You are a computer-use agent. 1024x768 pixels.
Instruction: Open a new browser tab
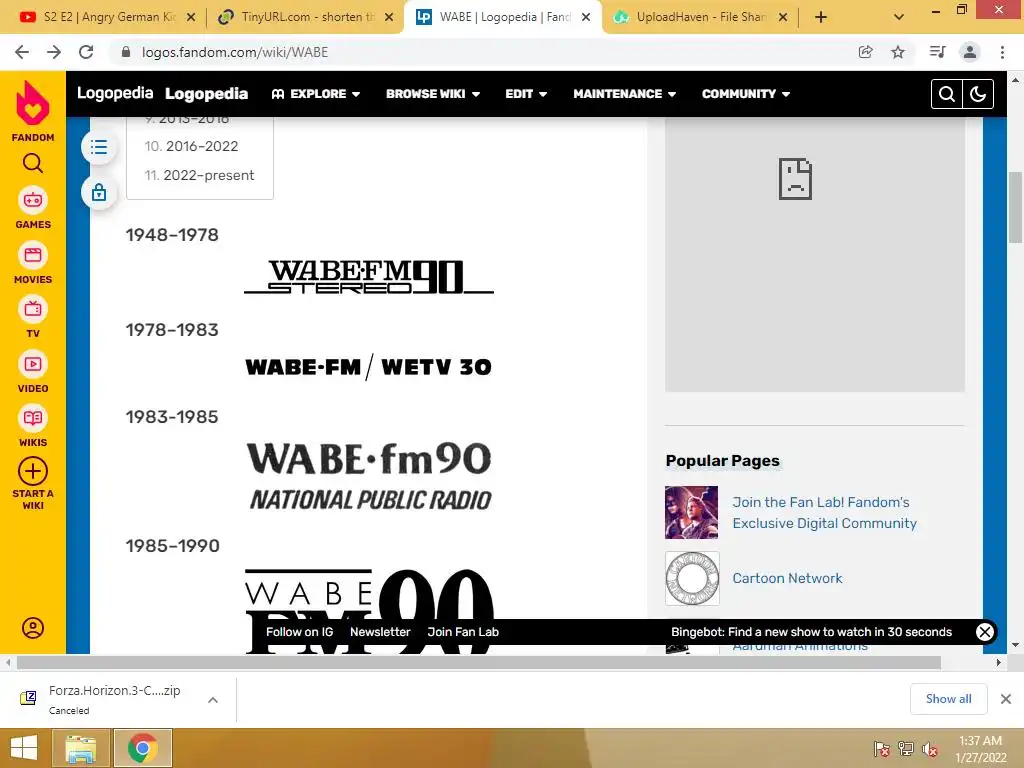[x=821, y=17]
